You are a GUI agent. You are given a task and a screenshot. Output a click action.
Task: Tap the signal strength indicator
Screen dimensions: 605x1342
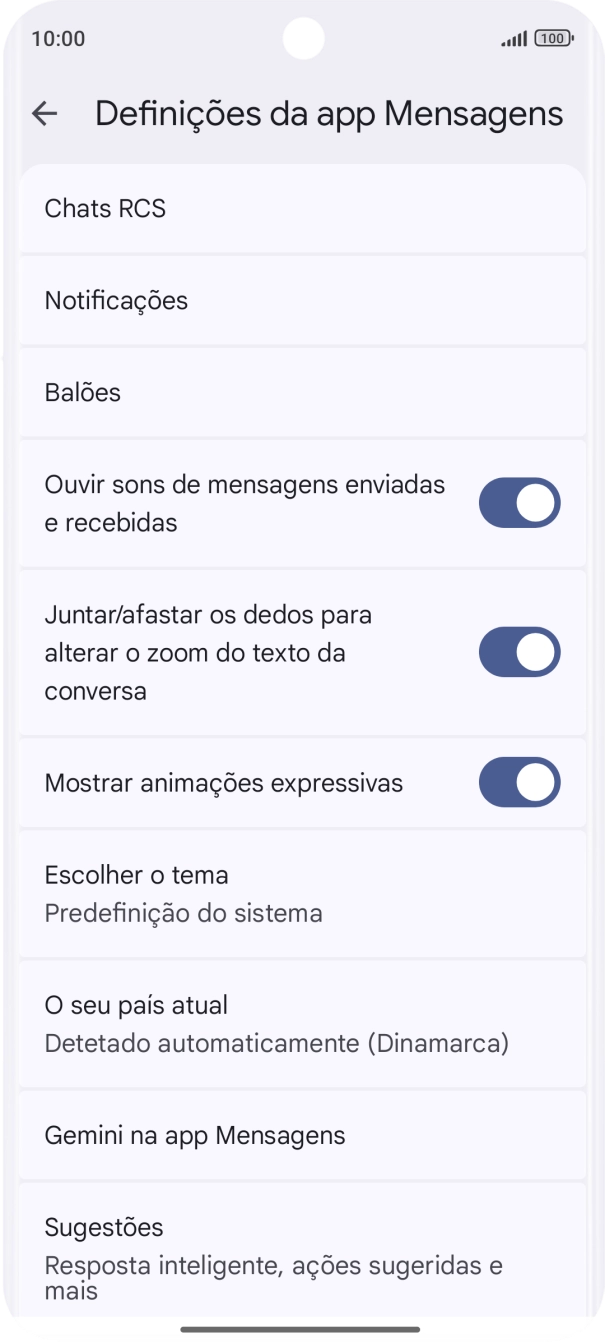pos(514,39)
